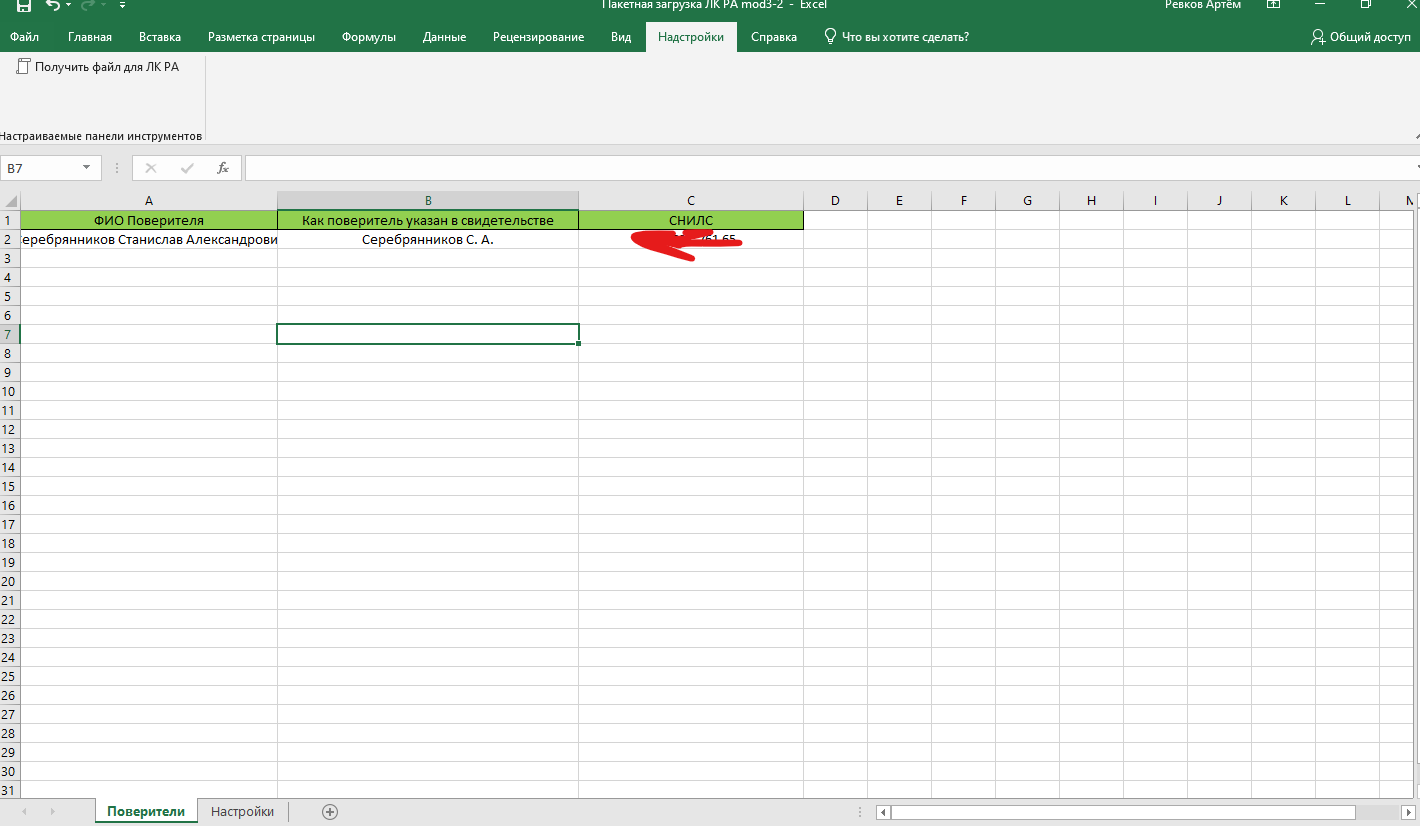
Task: Click the lightbulb 'Что вы хотите сделать?' search
Action: coord(895,37)
